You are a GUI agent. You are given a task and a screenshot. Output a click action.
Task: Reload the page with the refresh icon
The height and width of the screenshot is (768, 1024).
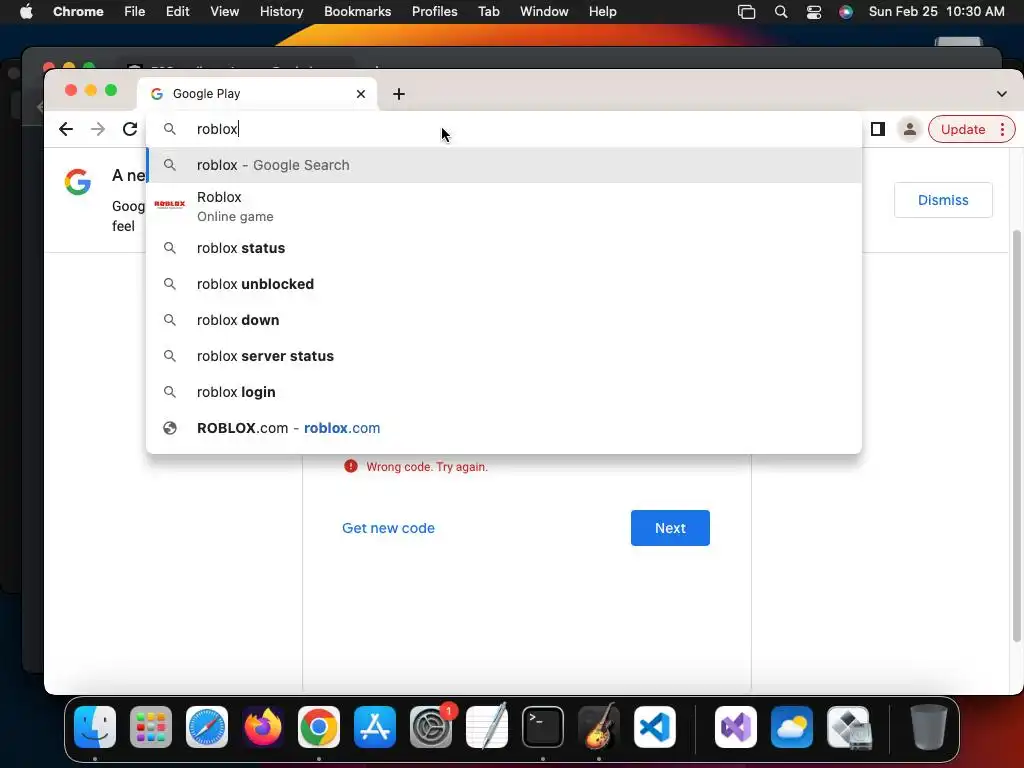[130, 129]
